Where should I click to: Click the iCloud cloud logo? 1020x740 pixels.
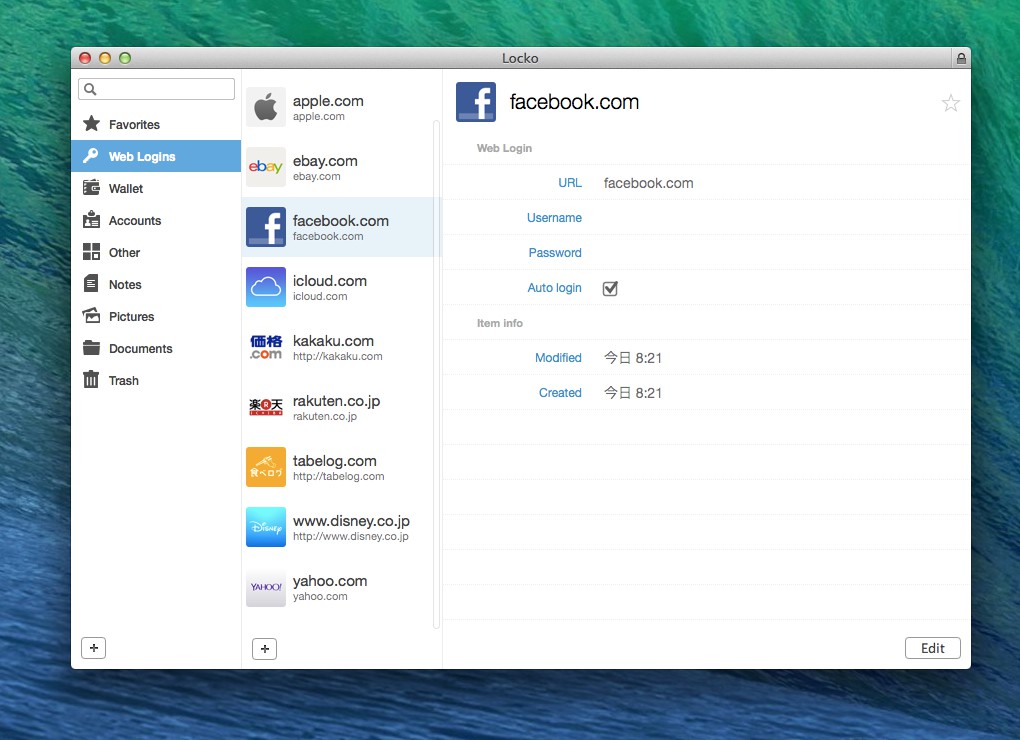(x=265, y=287)
